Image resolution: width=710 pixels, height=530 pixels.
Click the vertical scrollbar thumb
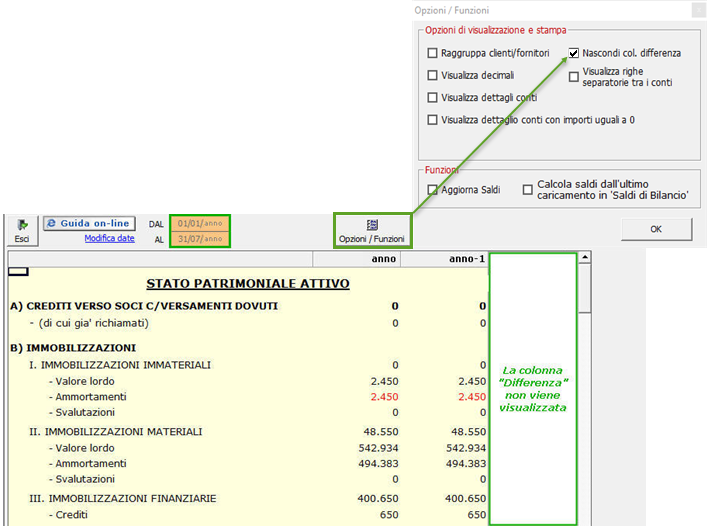point(585,289)
